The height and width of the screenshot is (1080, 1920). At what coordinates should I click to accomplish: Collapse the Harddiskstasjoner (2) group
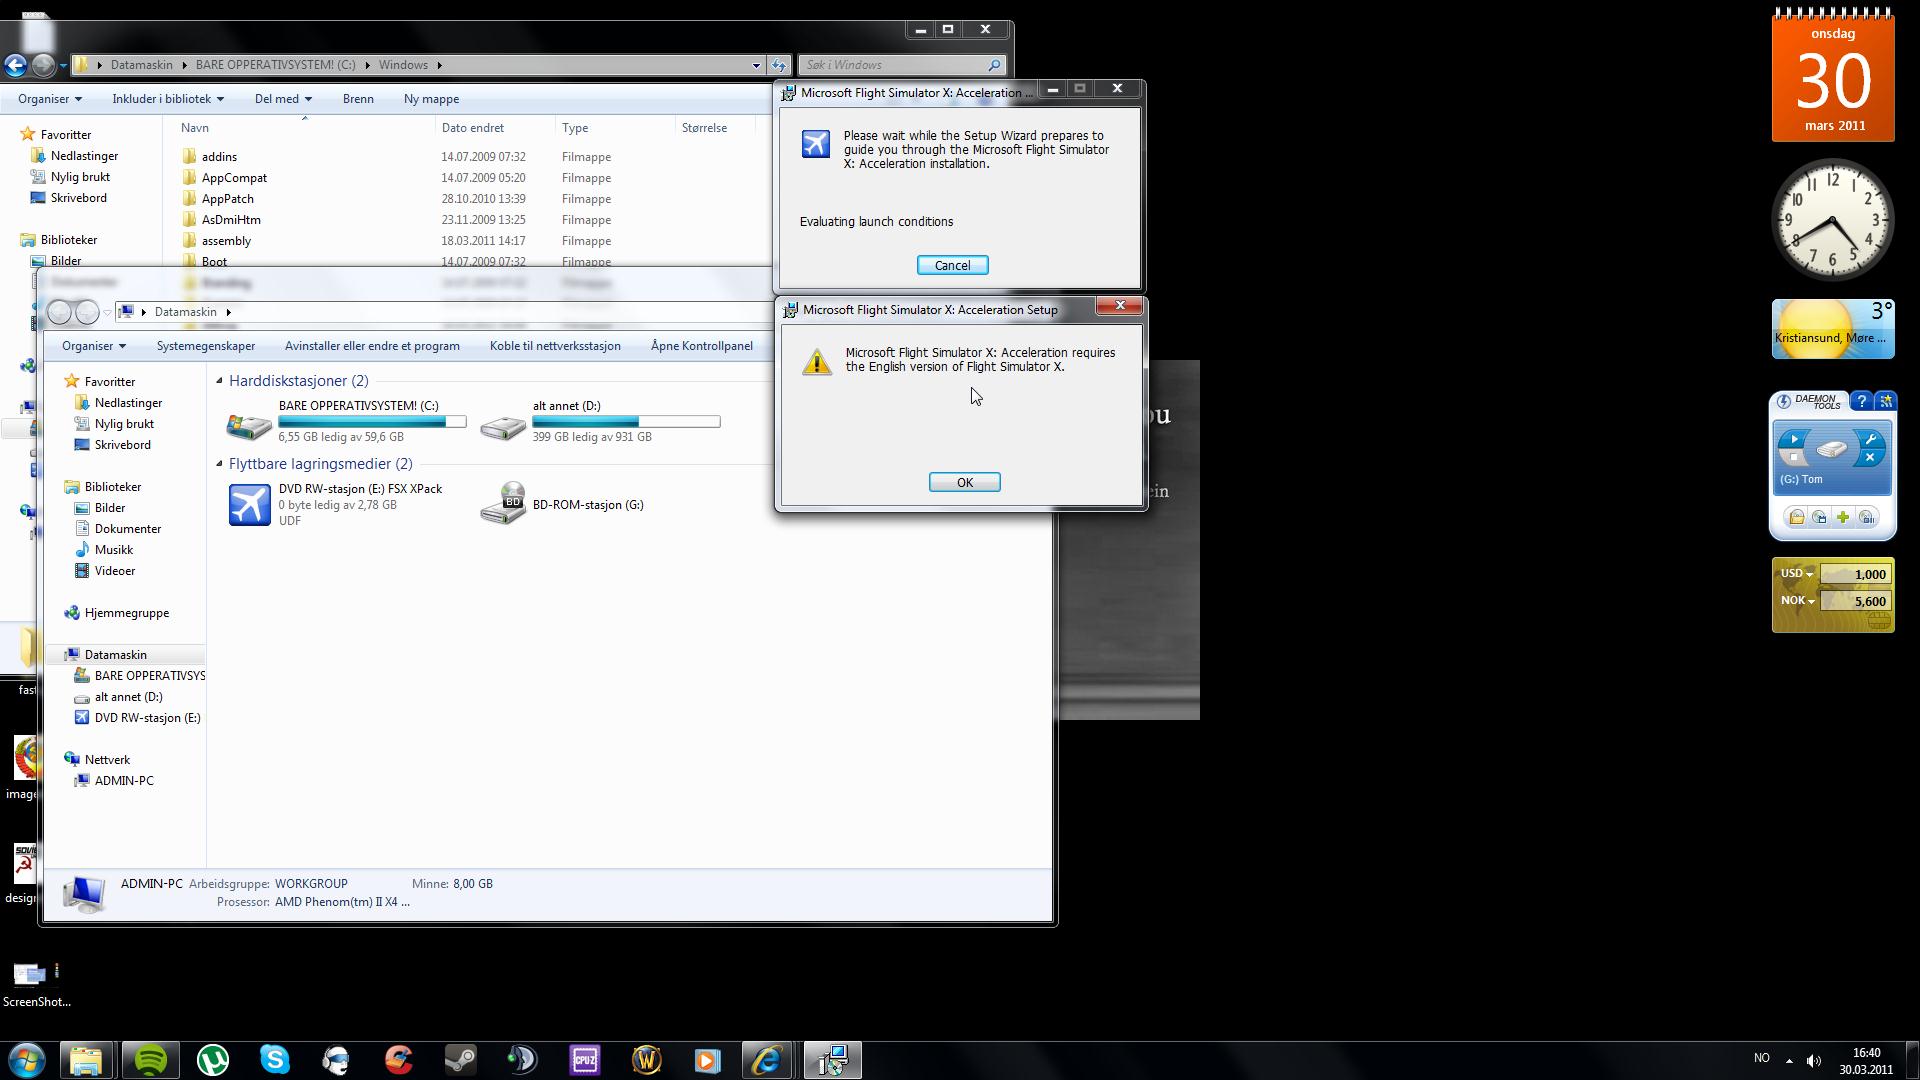click(220, 381)
